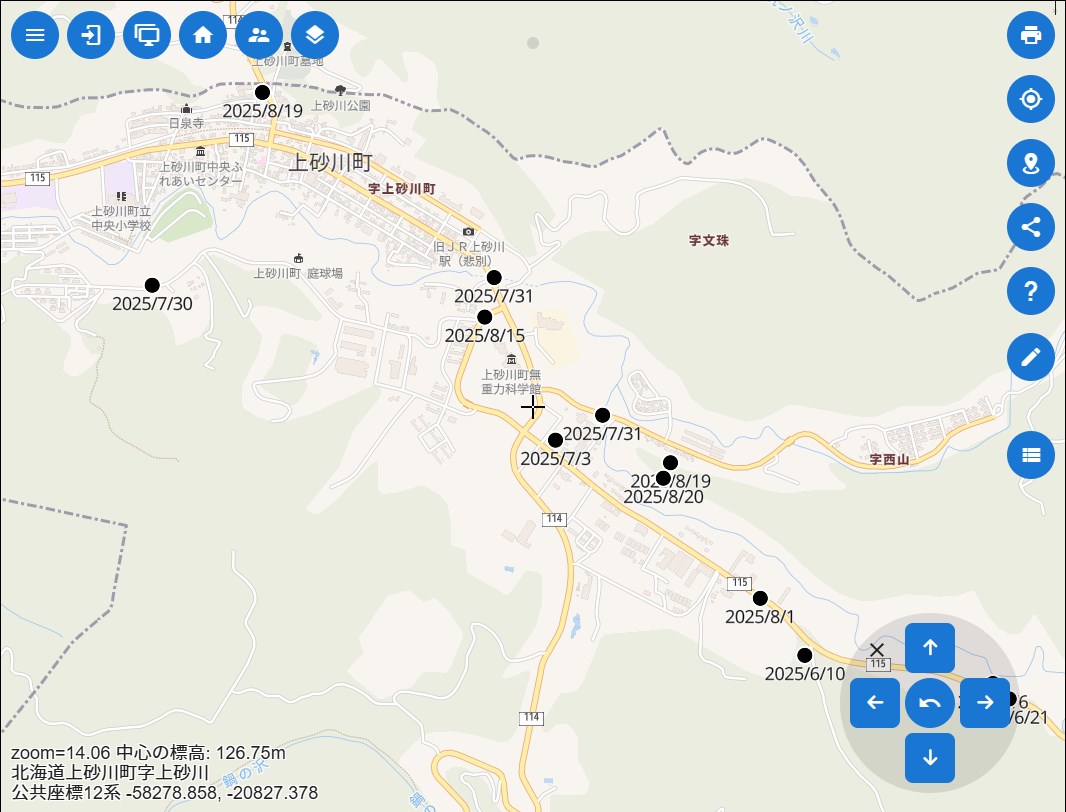Image resolution: width=1066 pixels, height=812 pixels.
Task: Click the monitor display icon
Action: (147, 35)
